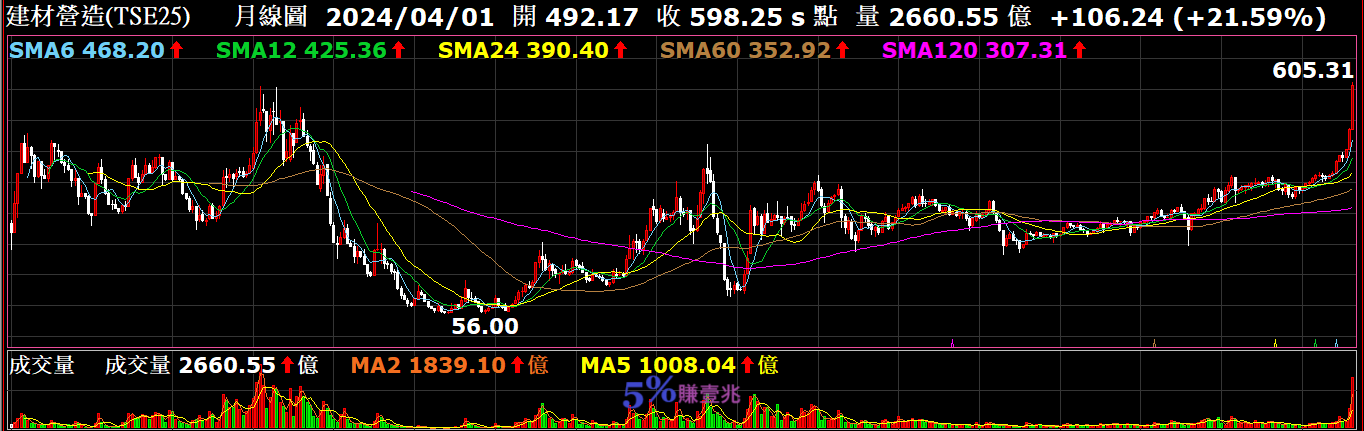Image resolution: width=1364 pixels, height=431 pixels.
Task: Click the red up arrow beside SMA120
Action: tap(1079, 50)
